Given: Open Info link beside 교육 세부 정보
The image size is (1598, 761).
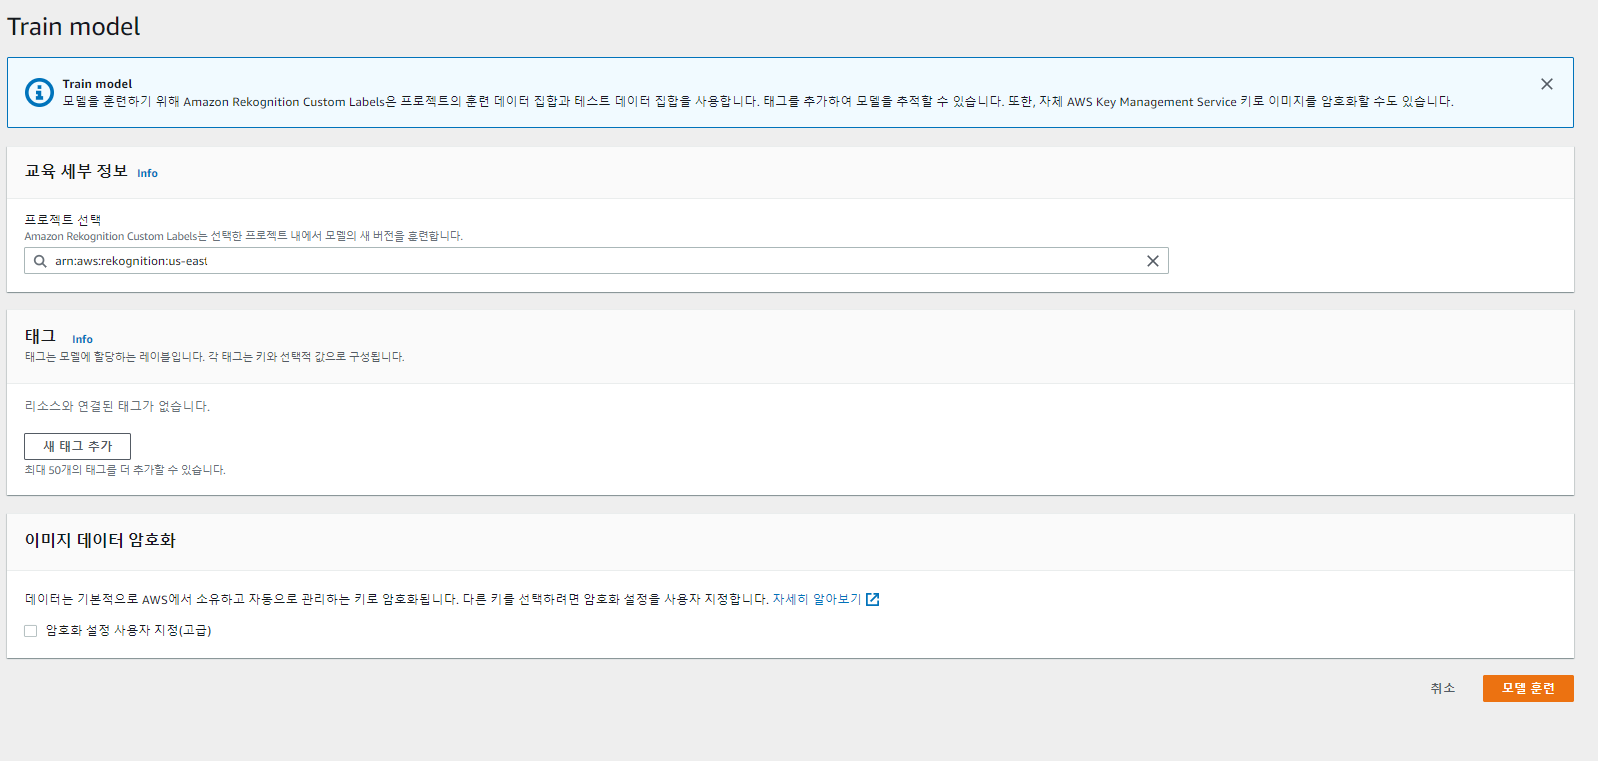Looking at the screenshot, I should click(147, 173).
